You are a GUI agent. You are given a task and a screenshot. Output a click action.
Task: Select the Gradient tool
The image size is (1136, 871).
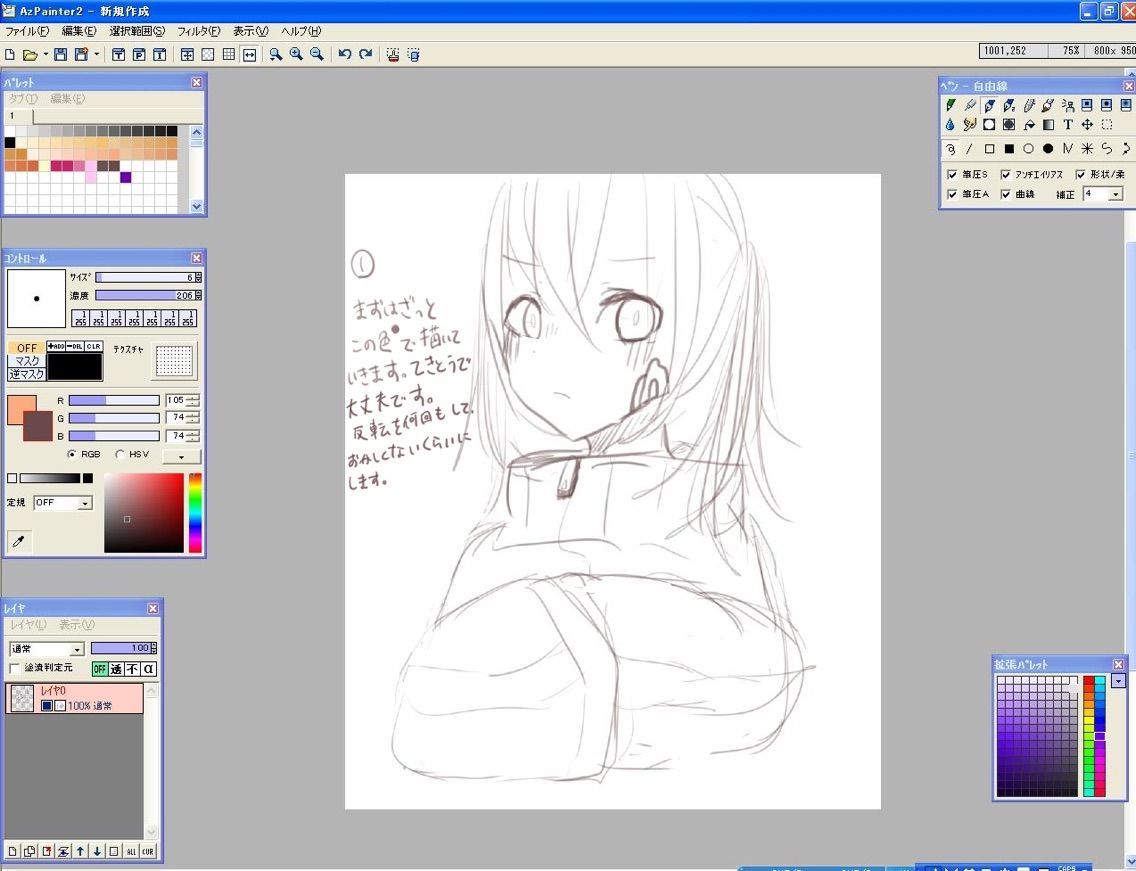(1048, 125)
